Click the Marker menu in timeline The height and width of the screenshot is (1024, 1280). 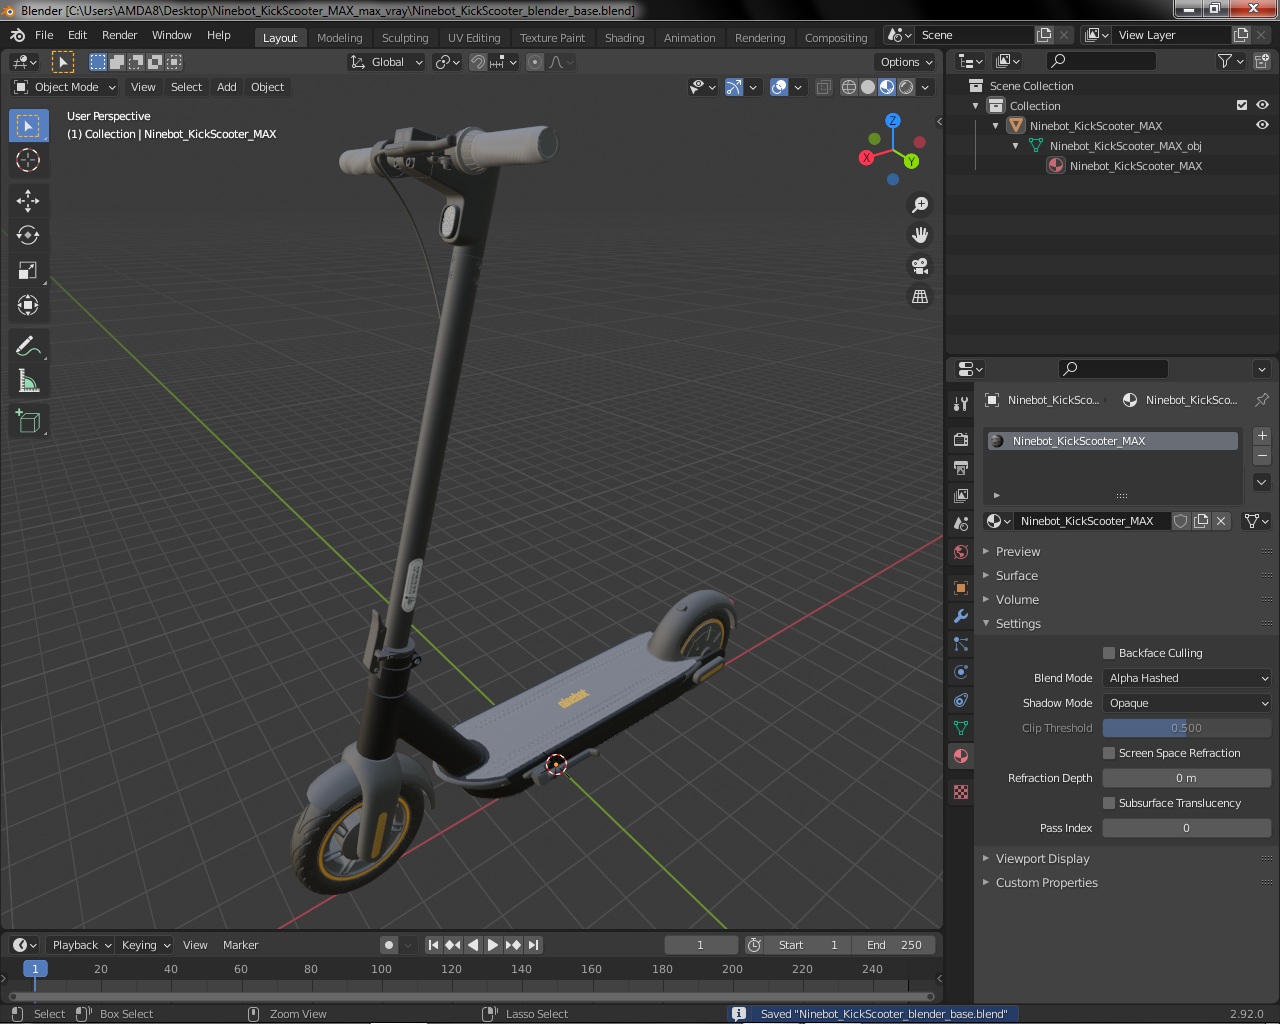click(x=240, y=945)
